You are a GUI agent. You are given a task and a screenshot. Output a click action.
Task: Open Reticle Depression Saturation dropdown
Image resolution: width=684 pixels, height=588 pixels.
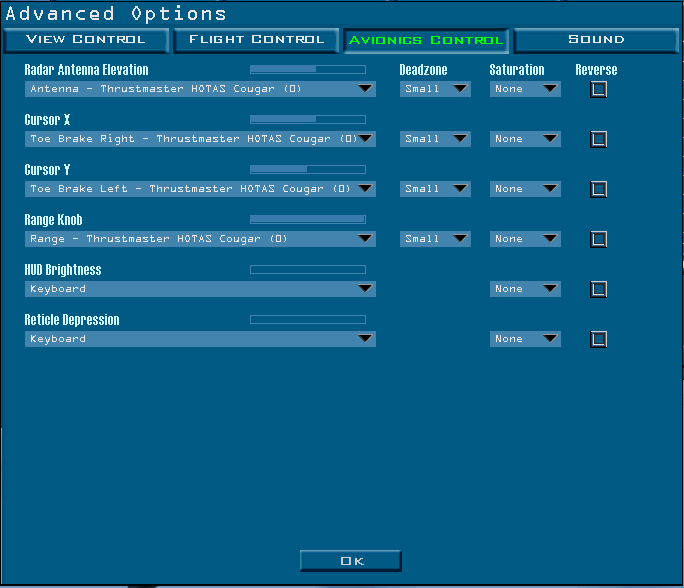point(525,339)
